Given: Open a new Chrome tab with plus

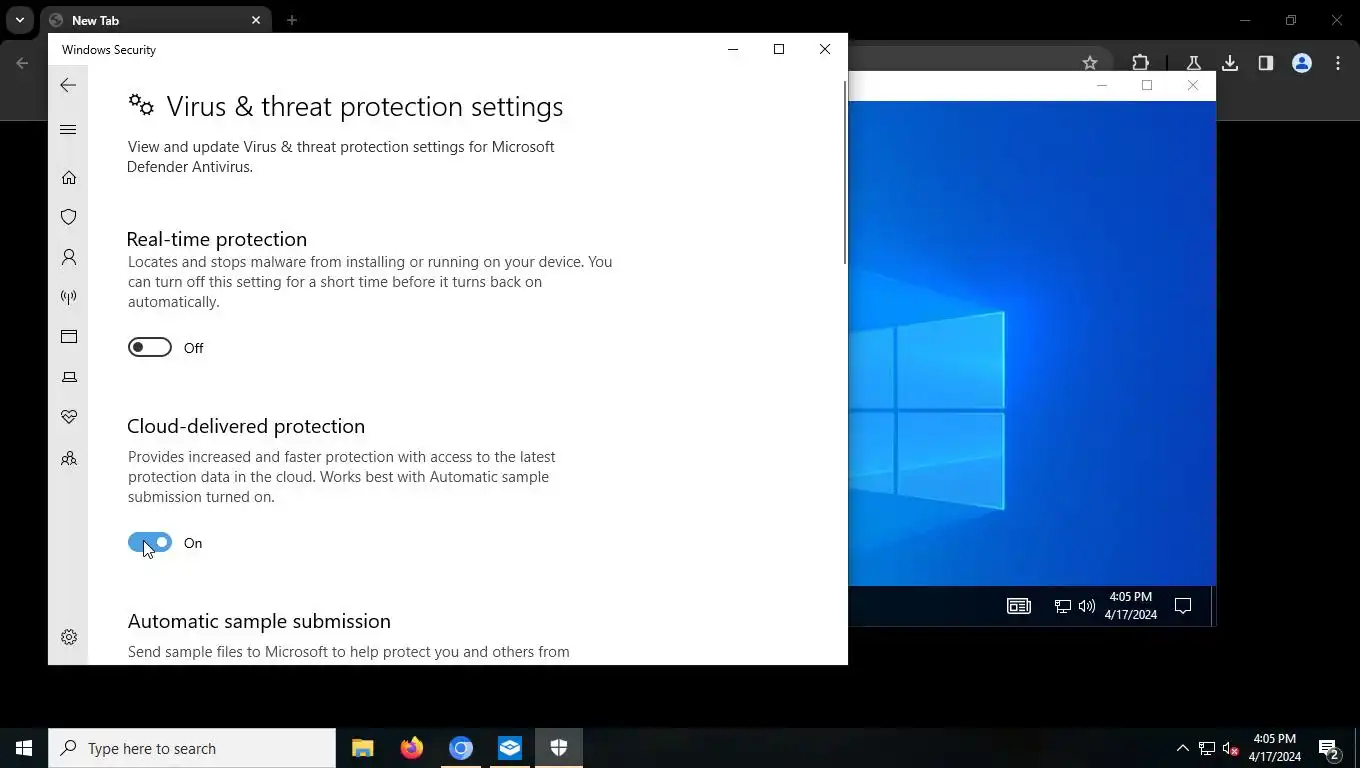Looking at the screenshot, I should (x=292, y=20).
